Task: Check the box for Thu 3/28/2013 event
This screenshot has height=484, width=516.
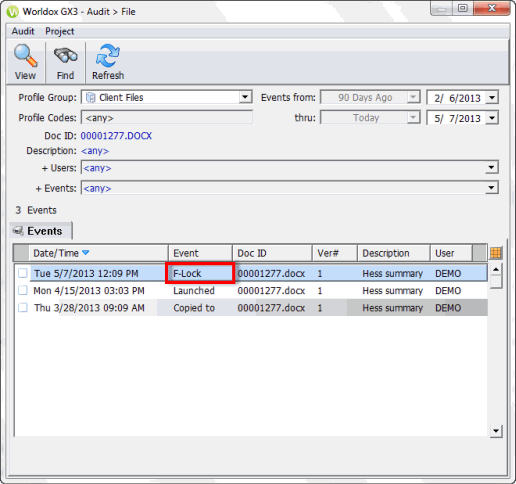Action: coord(23,307)
